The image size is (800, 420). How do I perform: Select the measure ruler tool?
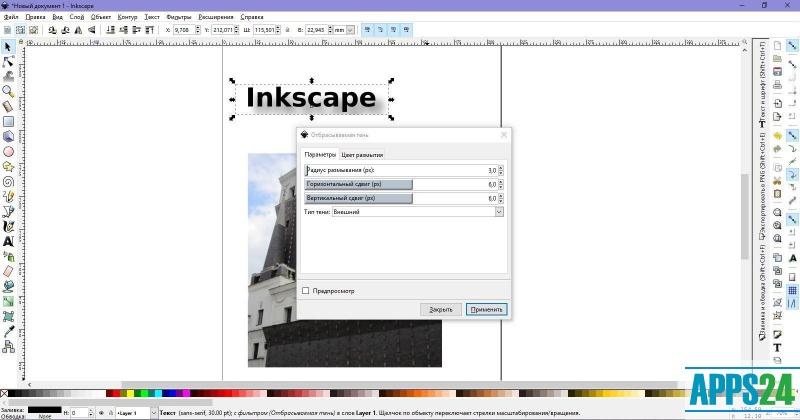[x=8, y=106]
